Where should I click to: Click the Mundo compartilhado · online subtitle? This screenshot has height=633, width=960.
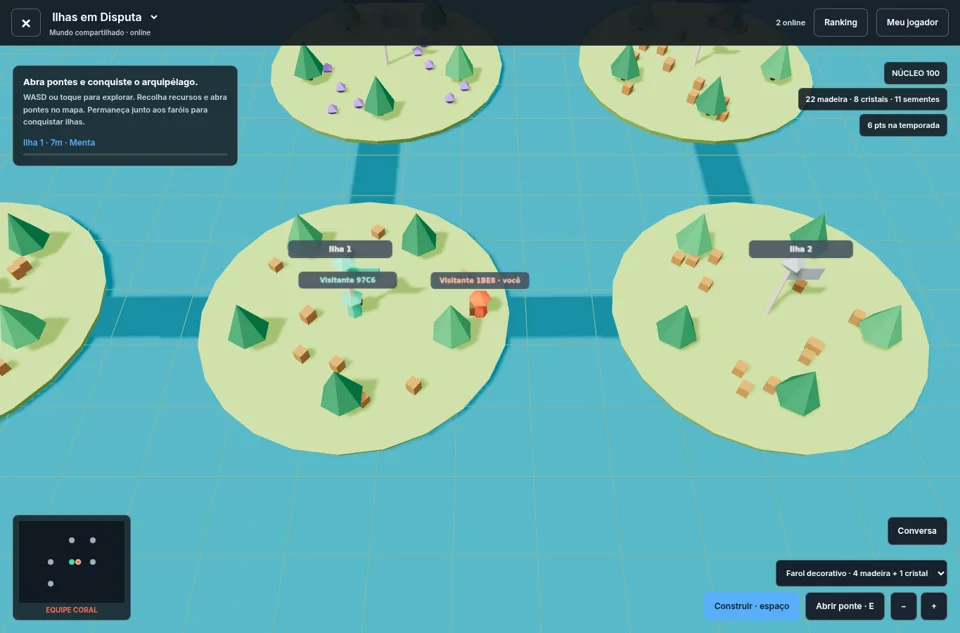[x=100, y=32]
